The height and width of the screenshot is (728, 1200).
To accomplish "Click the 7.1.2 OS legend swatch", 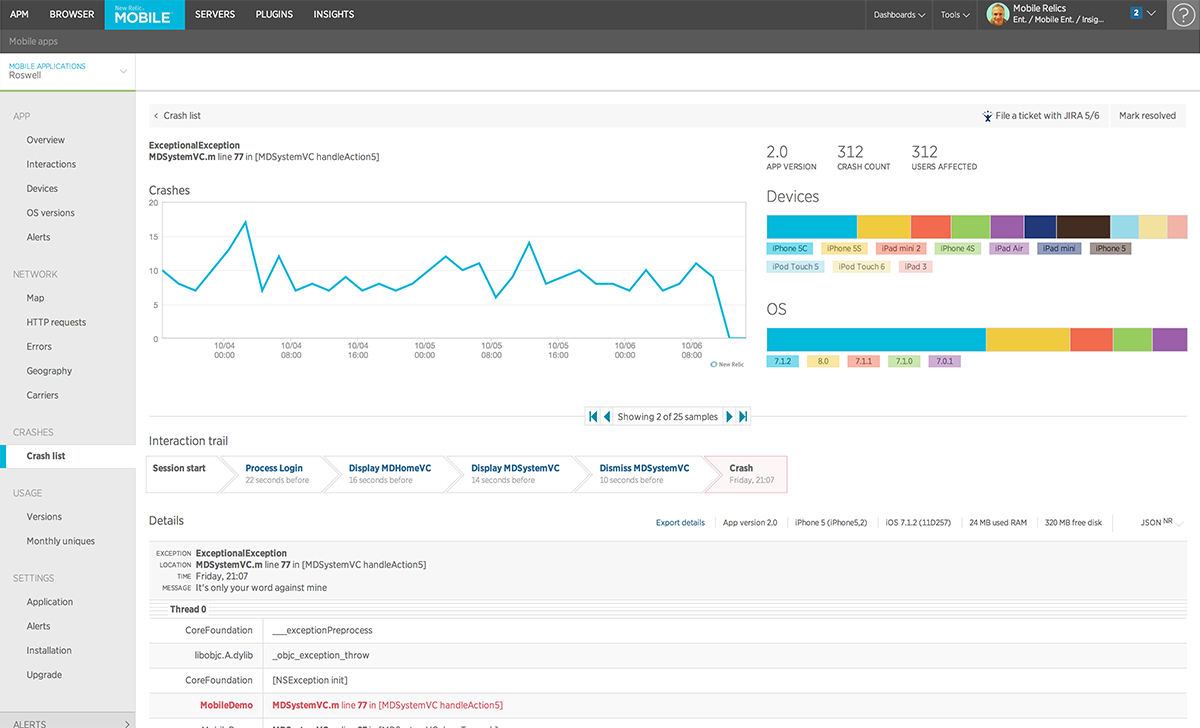I will [783, 361].
